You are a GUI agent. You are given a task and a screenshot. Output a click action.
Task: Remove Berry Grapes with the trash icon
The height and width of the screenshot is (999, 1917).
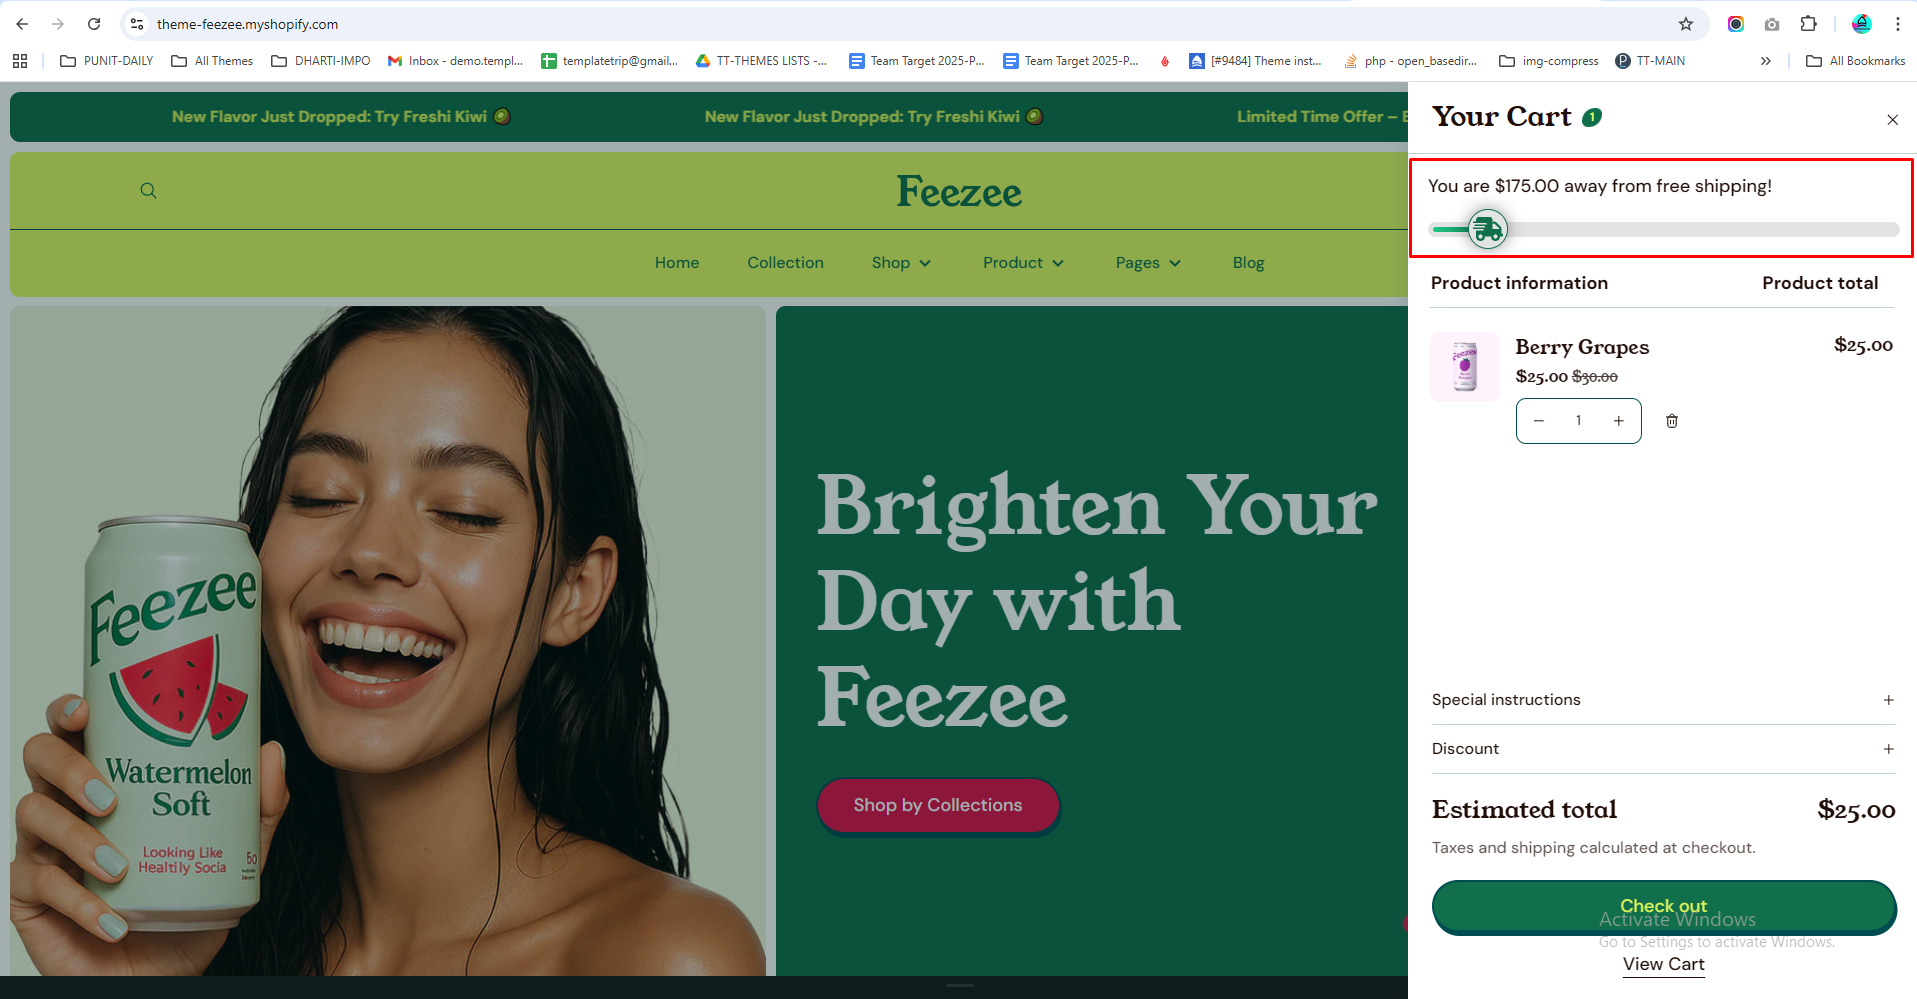1671,421
